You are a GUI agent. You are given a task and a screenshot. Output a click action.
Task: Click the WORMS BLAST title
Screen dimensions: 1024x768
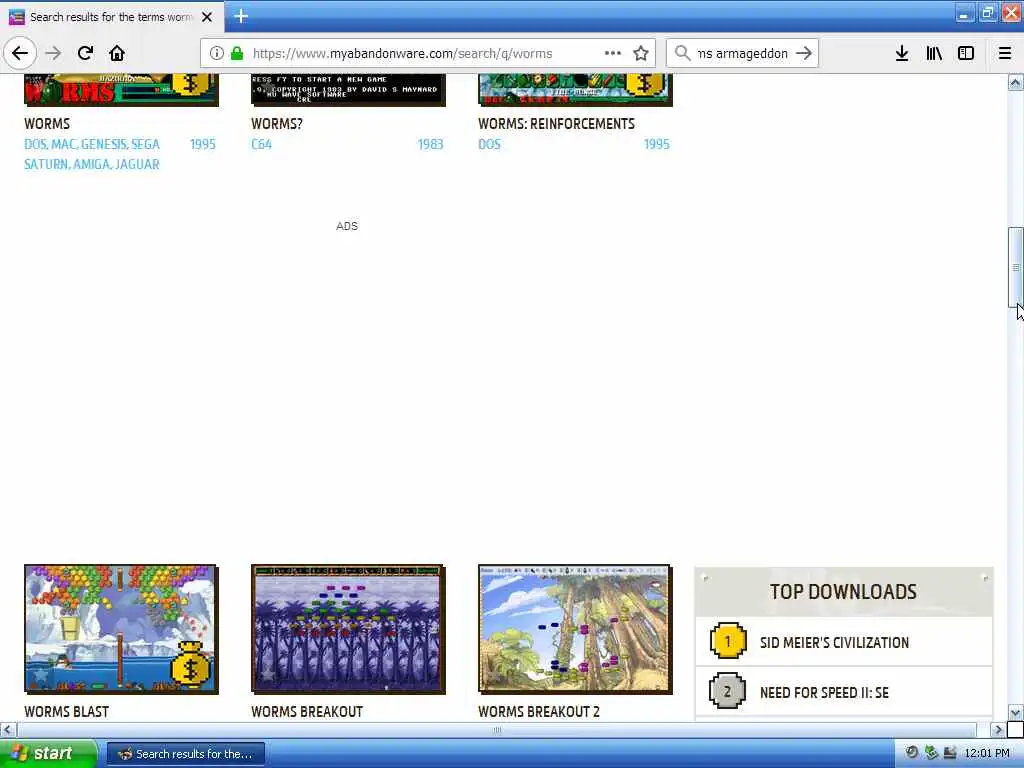pos(67,711)
